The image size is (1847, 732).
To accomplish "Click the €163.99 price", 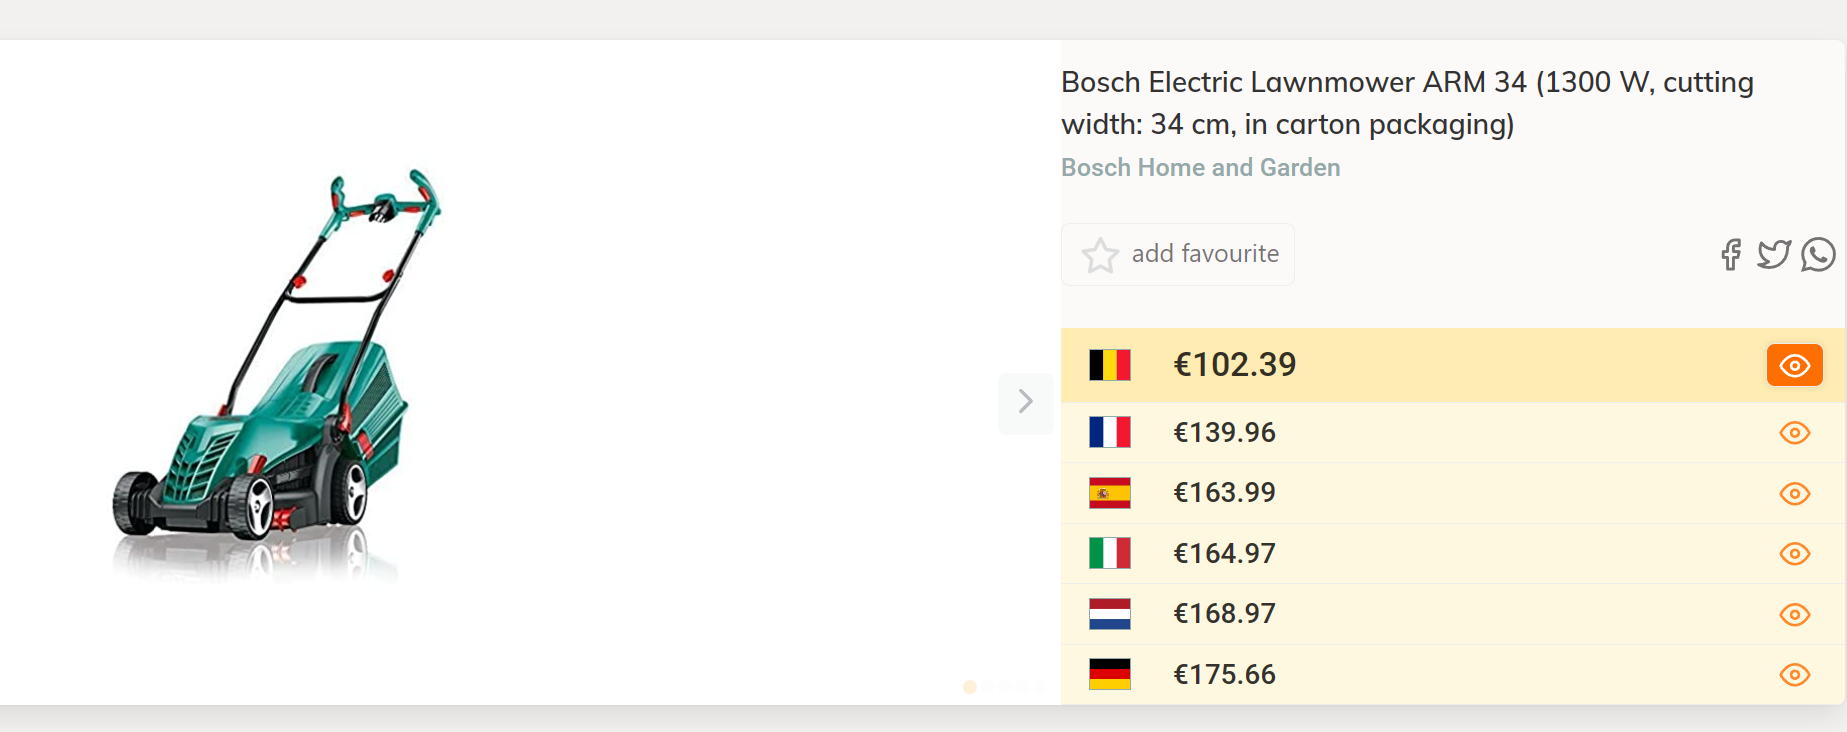I will (x=1224, y=493).
